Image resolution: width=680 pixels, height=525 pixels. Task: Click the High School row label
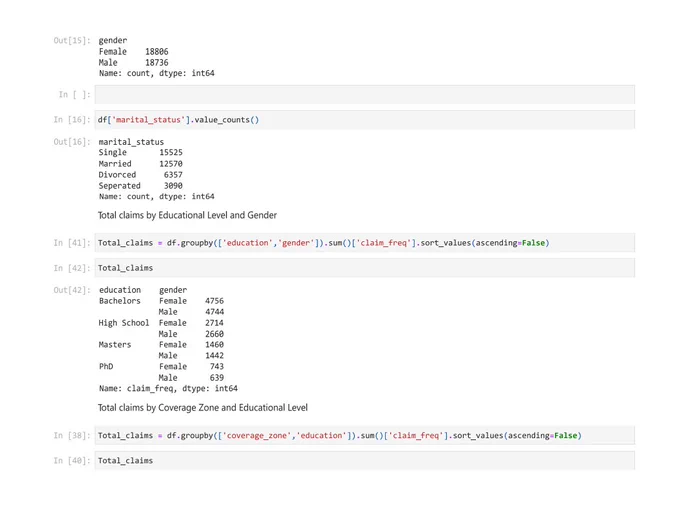124,323
